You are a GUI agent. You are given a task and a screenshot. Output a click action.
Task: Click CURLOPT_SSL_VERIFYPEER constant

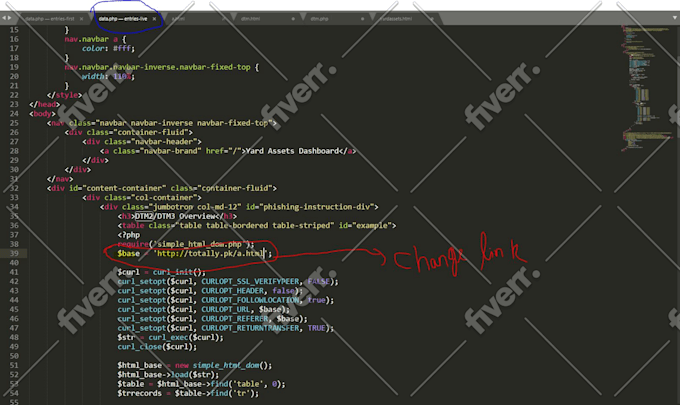250,281
